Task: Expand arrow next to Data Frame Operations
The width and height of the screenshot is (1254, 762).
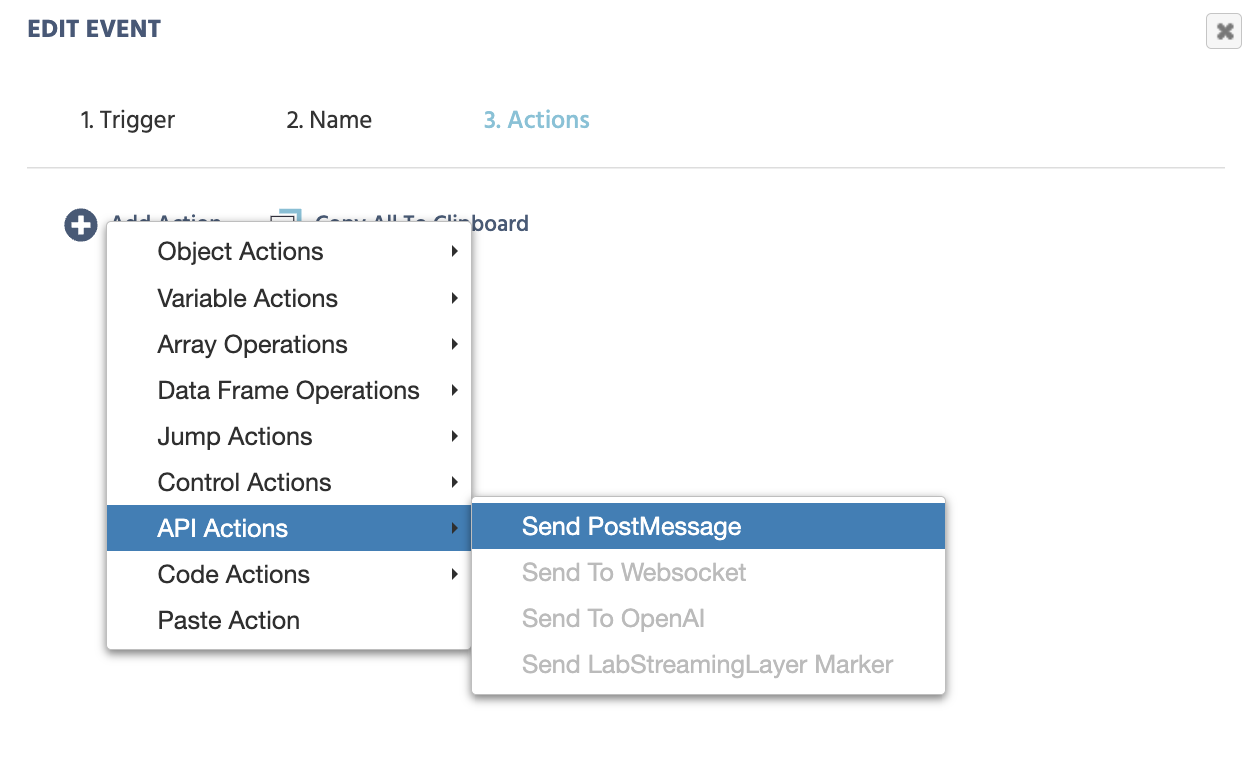Action: coord(454,390)
